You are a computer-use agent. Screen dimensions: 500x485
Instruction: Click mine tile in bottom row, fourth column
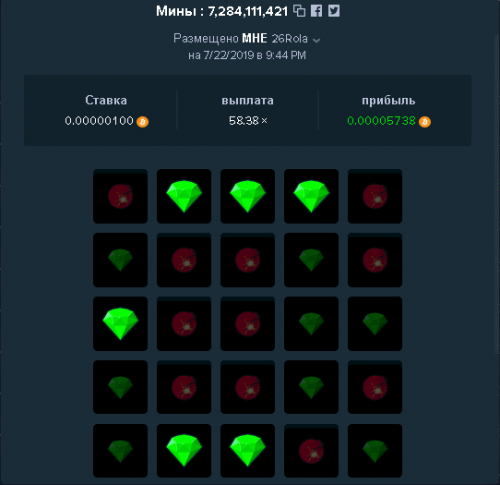[x=311, y=451]
